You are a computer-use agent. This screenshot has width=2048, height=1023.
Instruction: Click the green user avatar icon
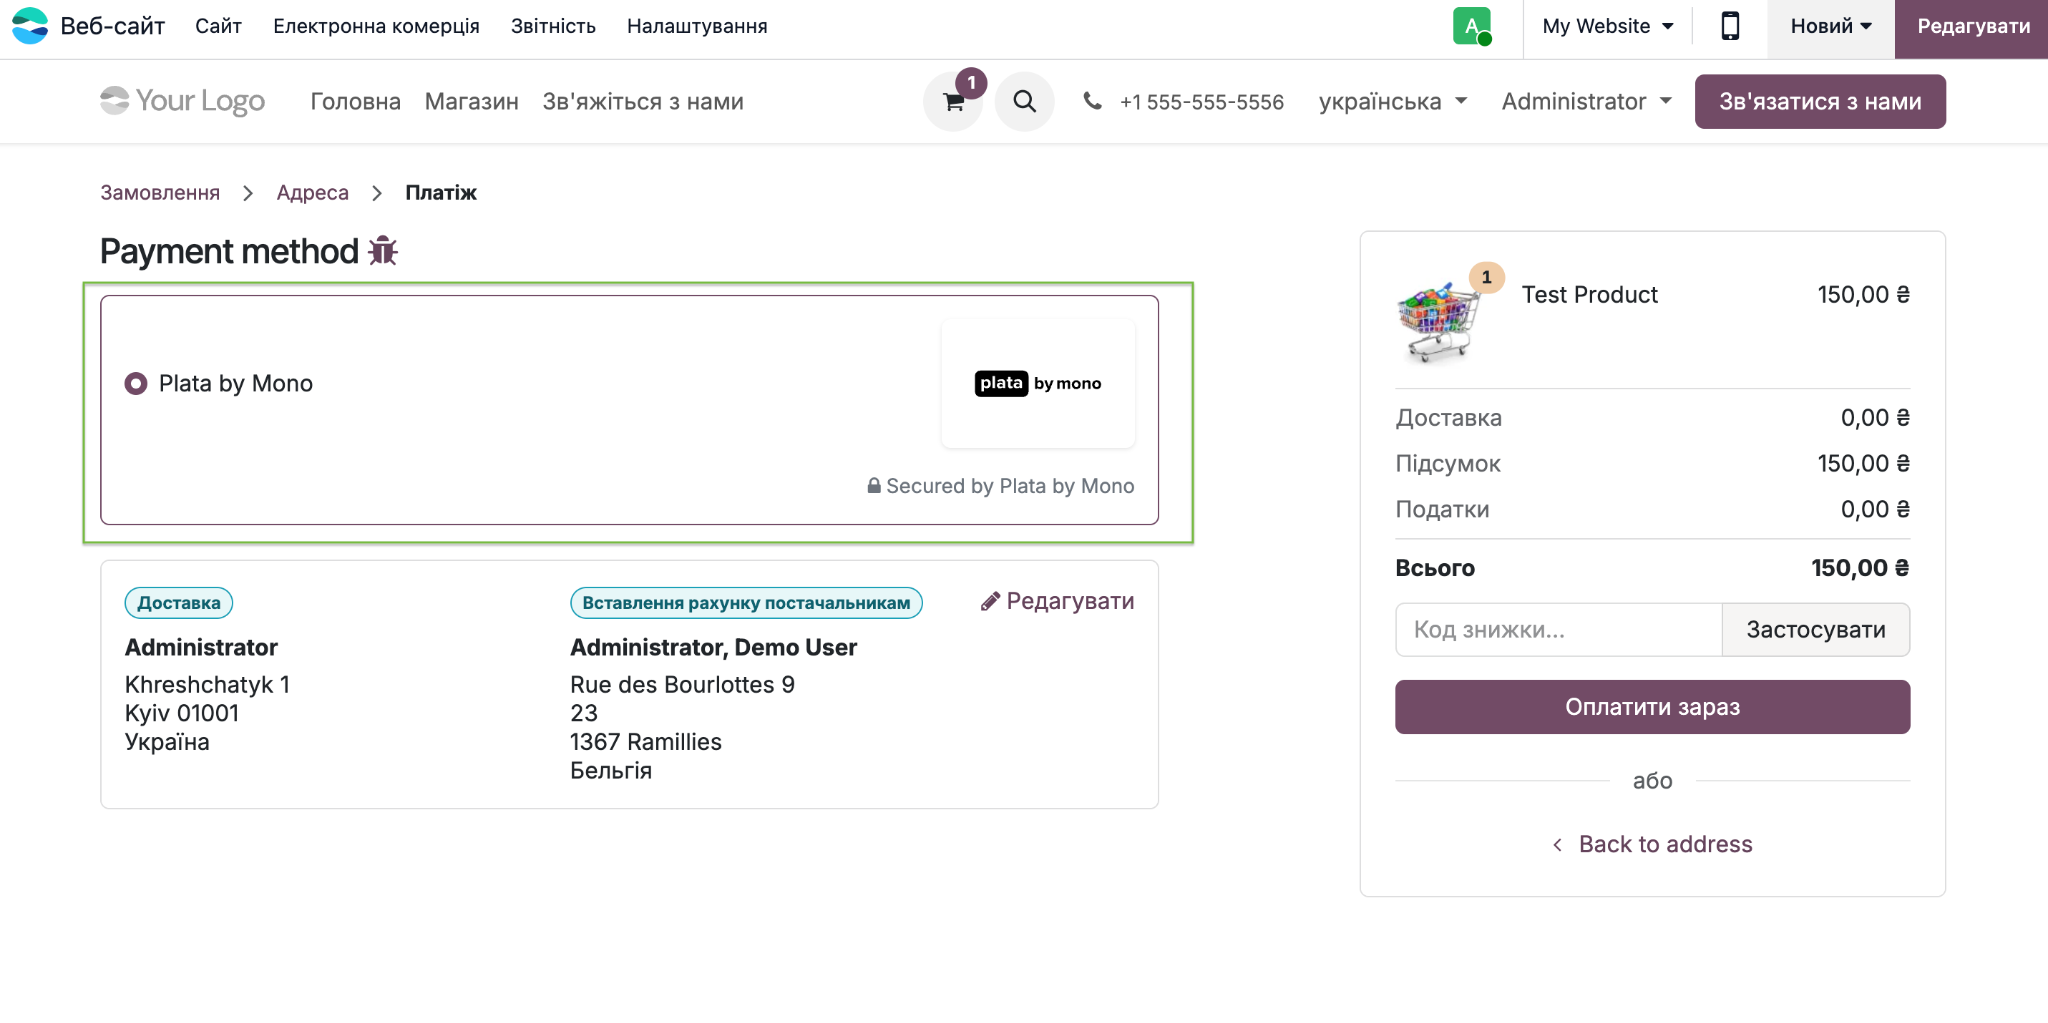point(1472,26)
